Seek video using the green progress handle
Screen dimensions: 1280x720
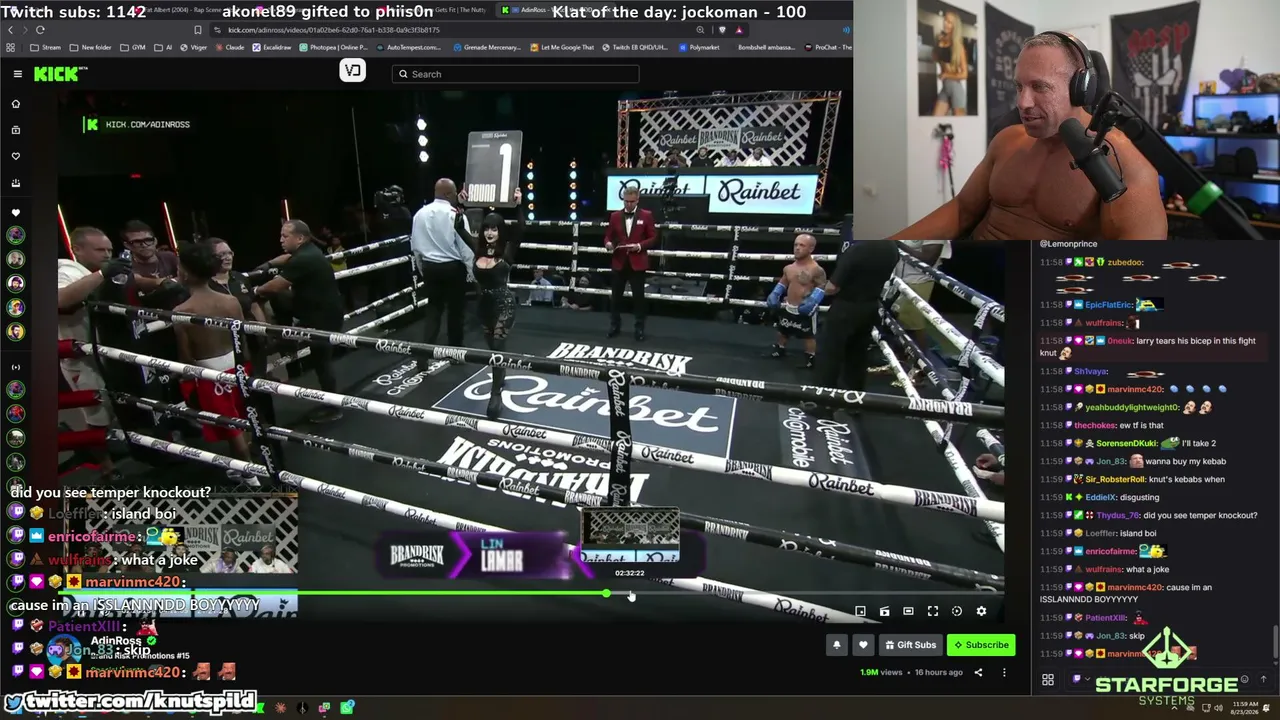(x=606, y=593)
